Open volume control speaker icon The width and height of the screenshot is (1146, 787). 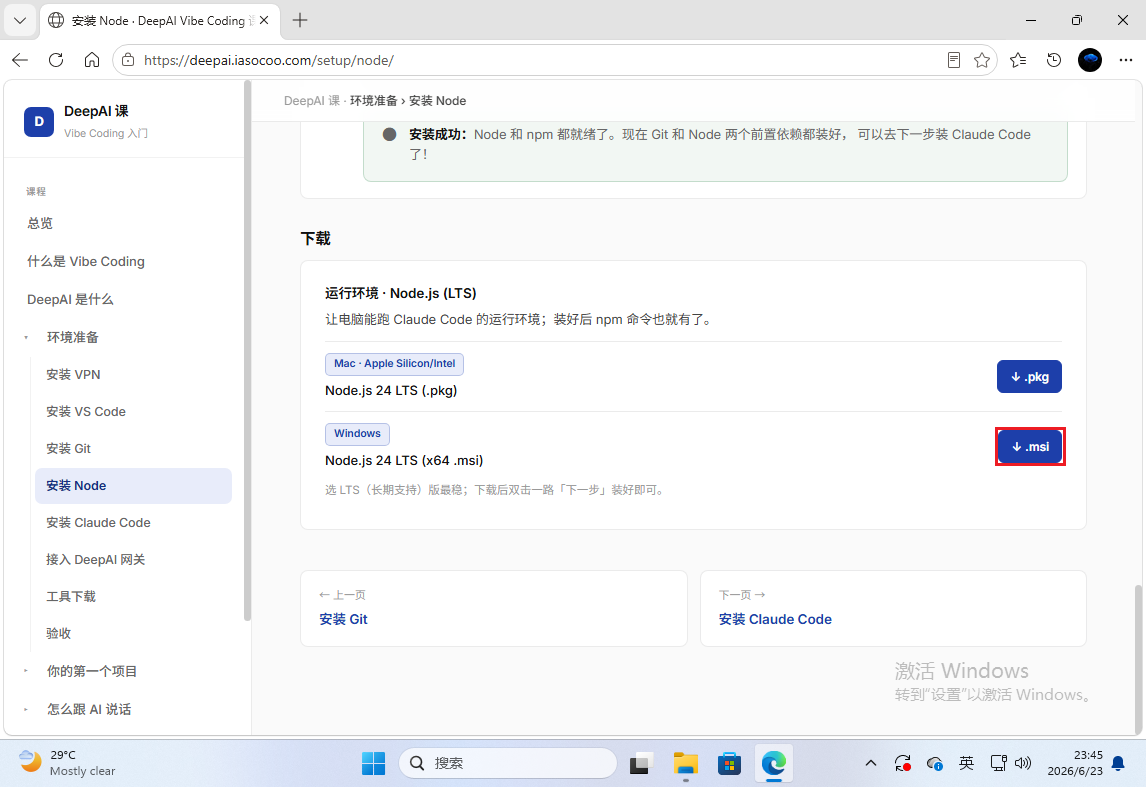(x=1022, y=764)
